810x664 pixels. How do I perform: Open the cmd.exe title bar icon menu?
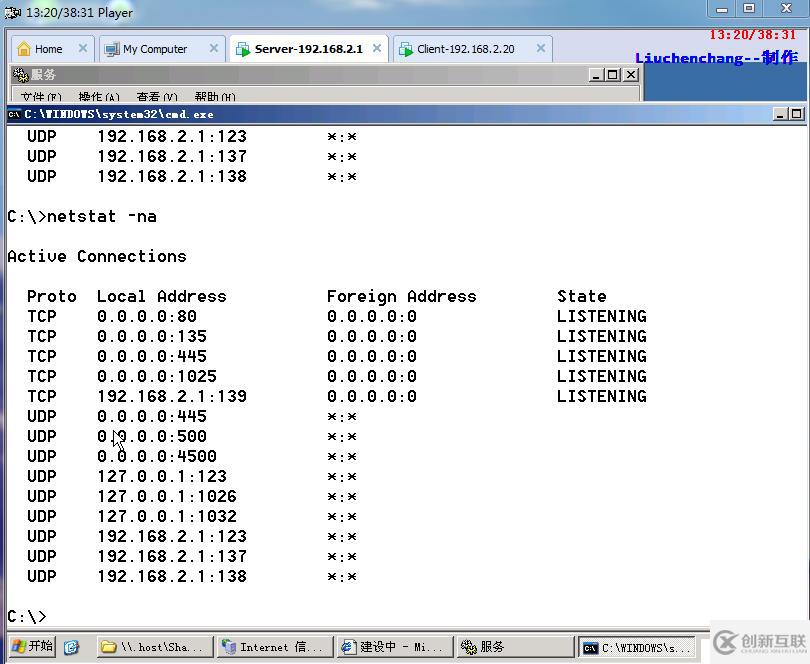14,114
